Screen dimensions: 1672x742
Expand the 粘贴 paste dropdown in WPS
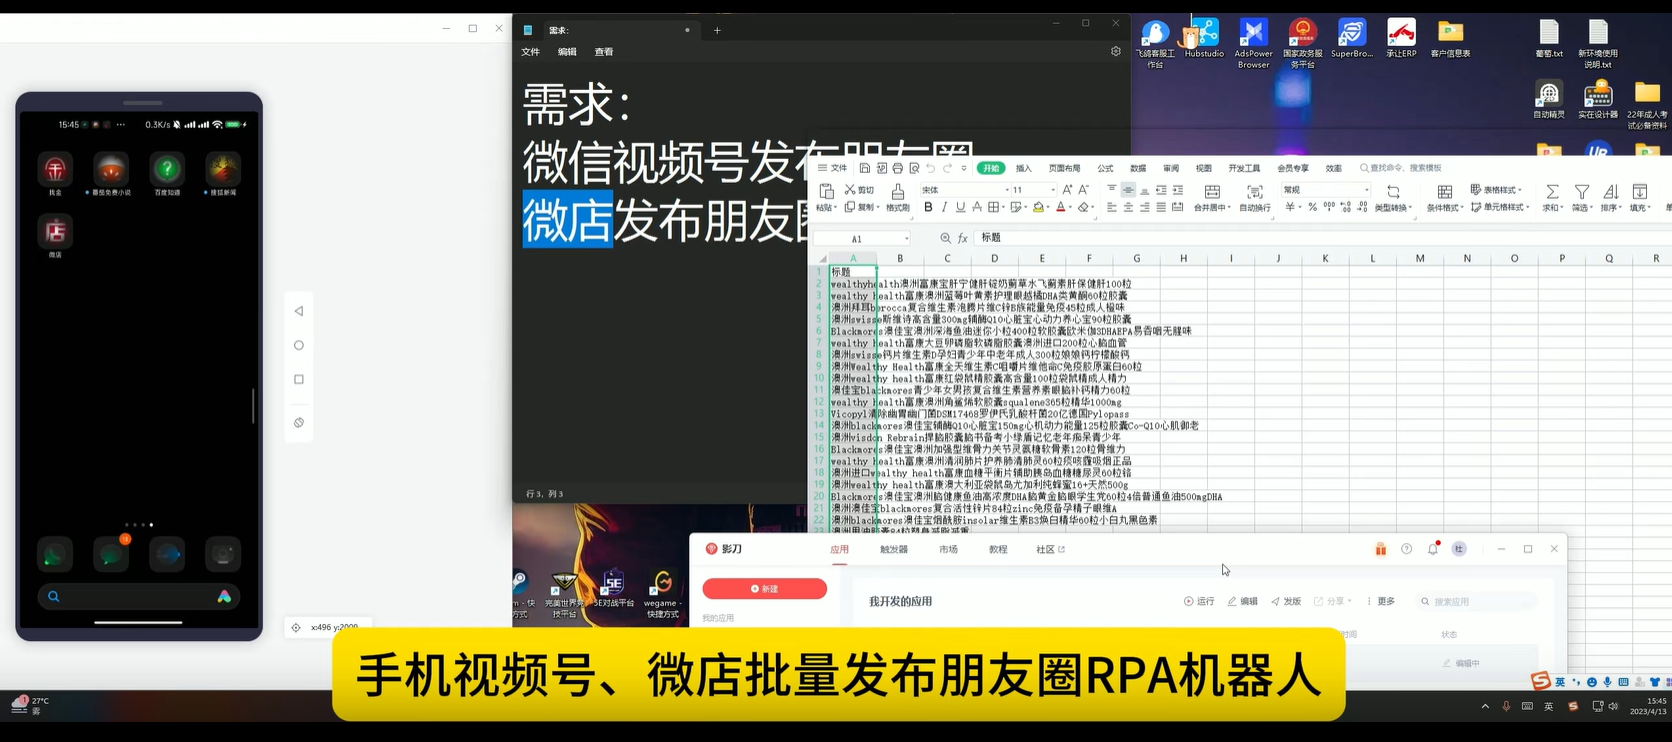pos(835,208)
